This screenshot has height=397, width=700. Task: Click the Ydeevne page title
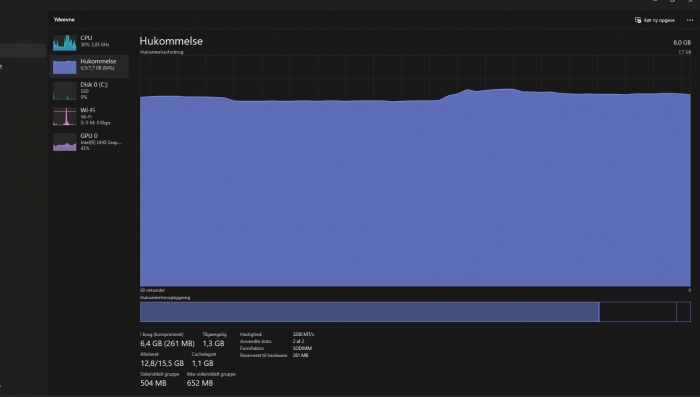[64, 20]
